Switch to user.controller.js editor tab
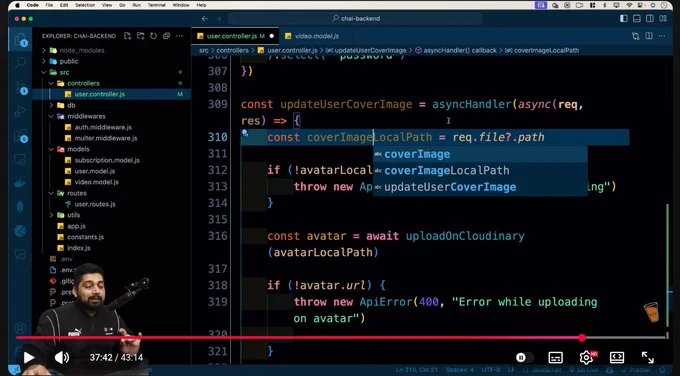Screen dimensions: 680x376 coord(235,36)
